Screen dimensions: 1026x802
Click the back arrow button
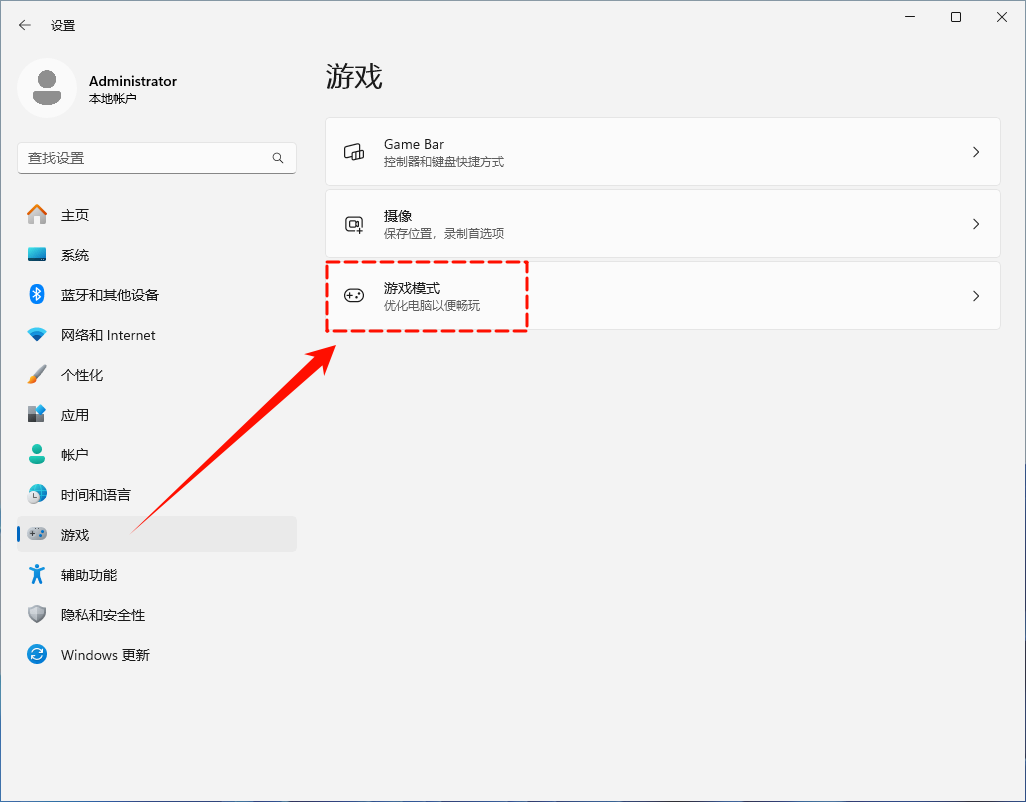tap(24, 25)
